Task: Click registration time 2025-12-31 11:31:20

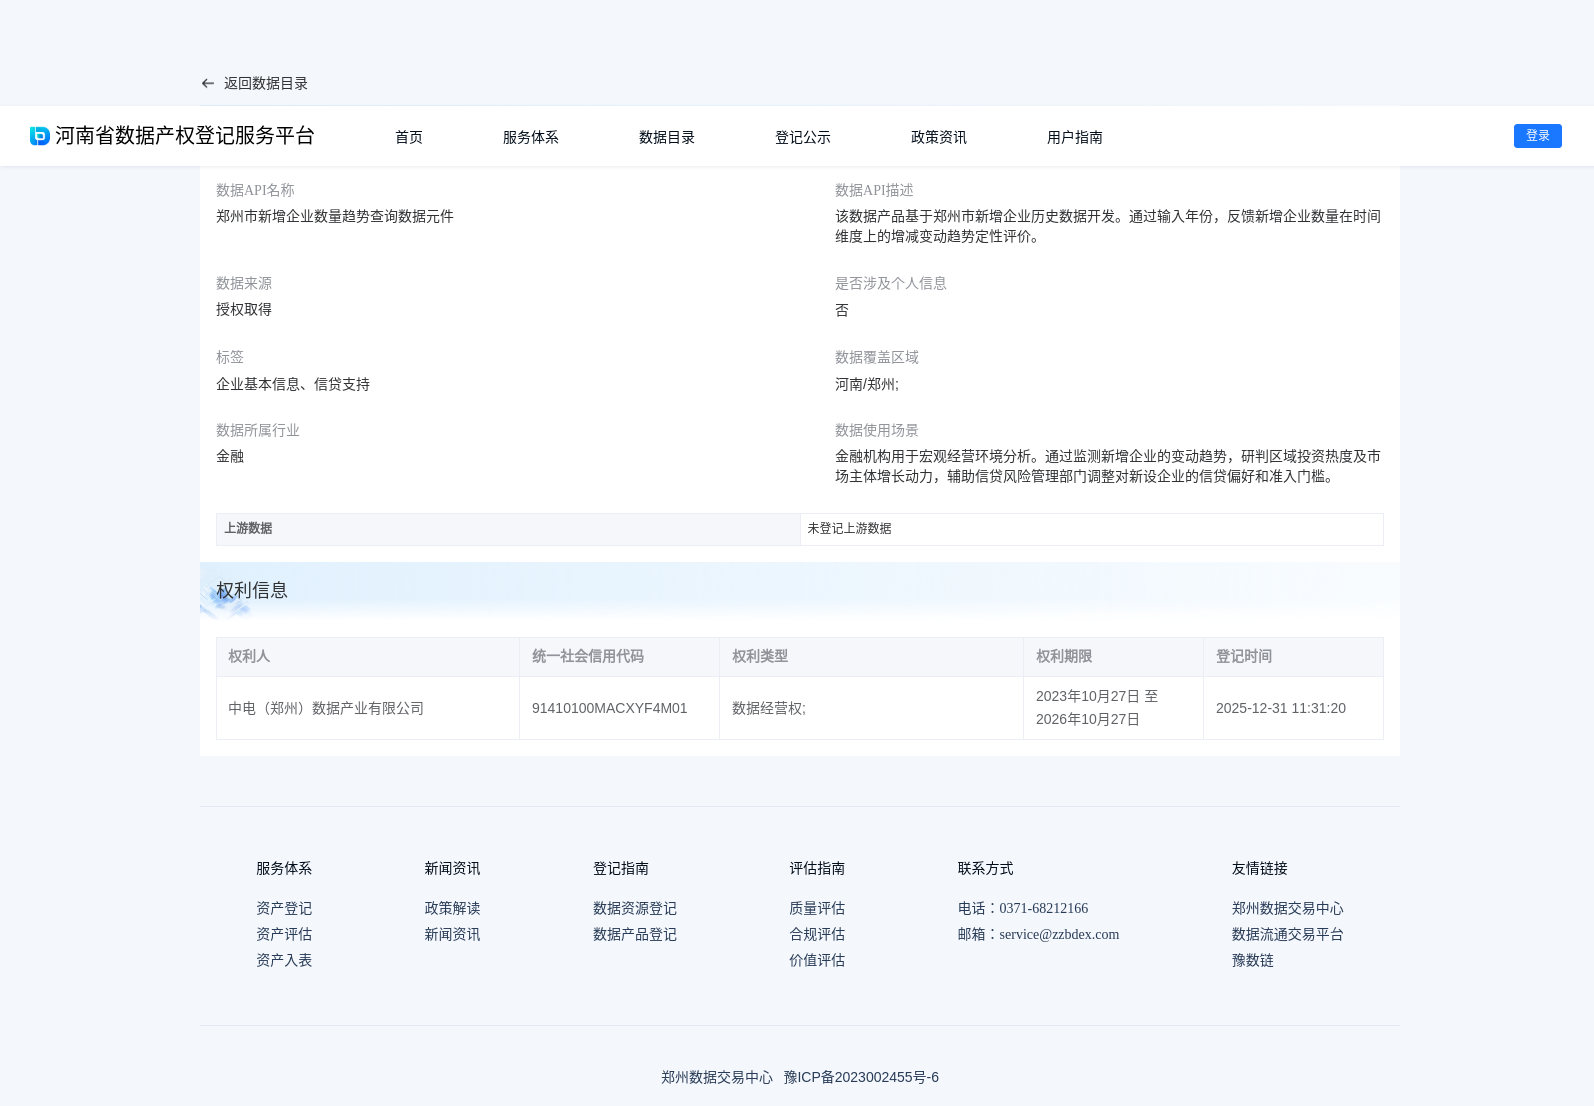Action: coord(1281,708)
